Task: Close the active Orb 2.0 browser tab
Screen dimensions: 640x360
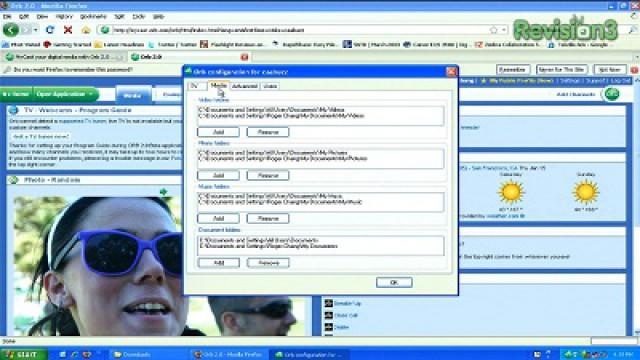Action: coord(244,57)
